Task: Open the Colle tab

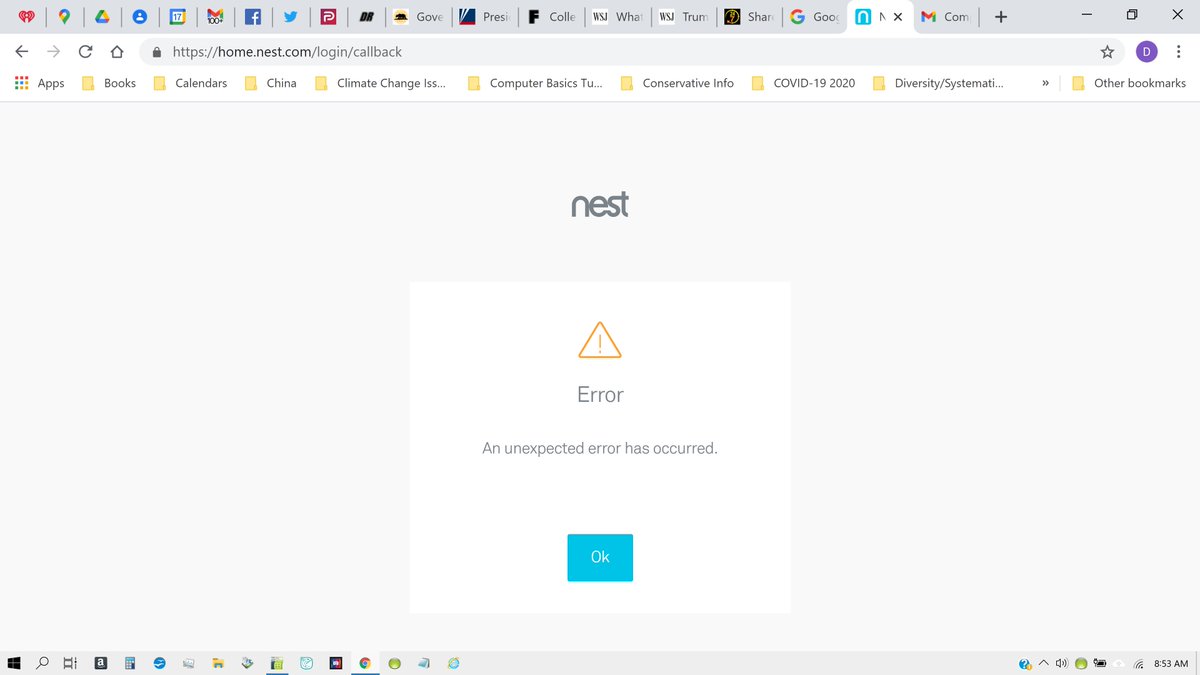Action: [x=551, y=17]
